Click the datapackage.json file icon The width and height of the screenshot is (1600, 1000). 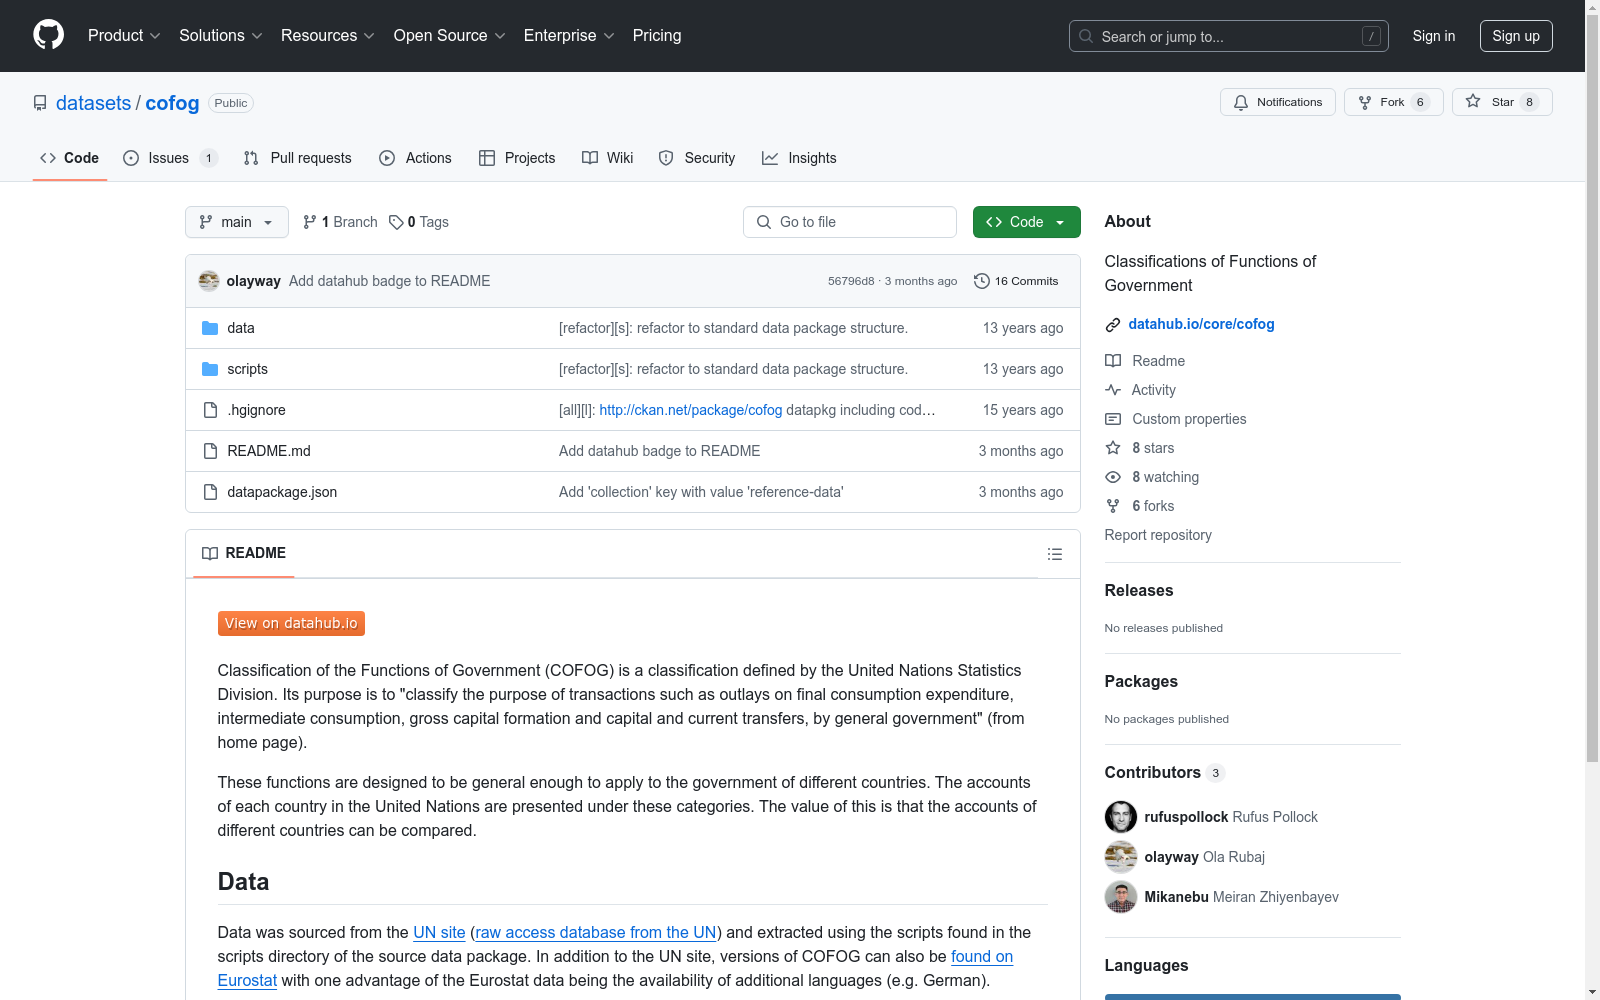point(210,492)
